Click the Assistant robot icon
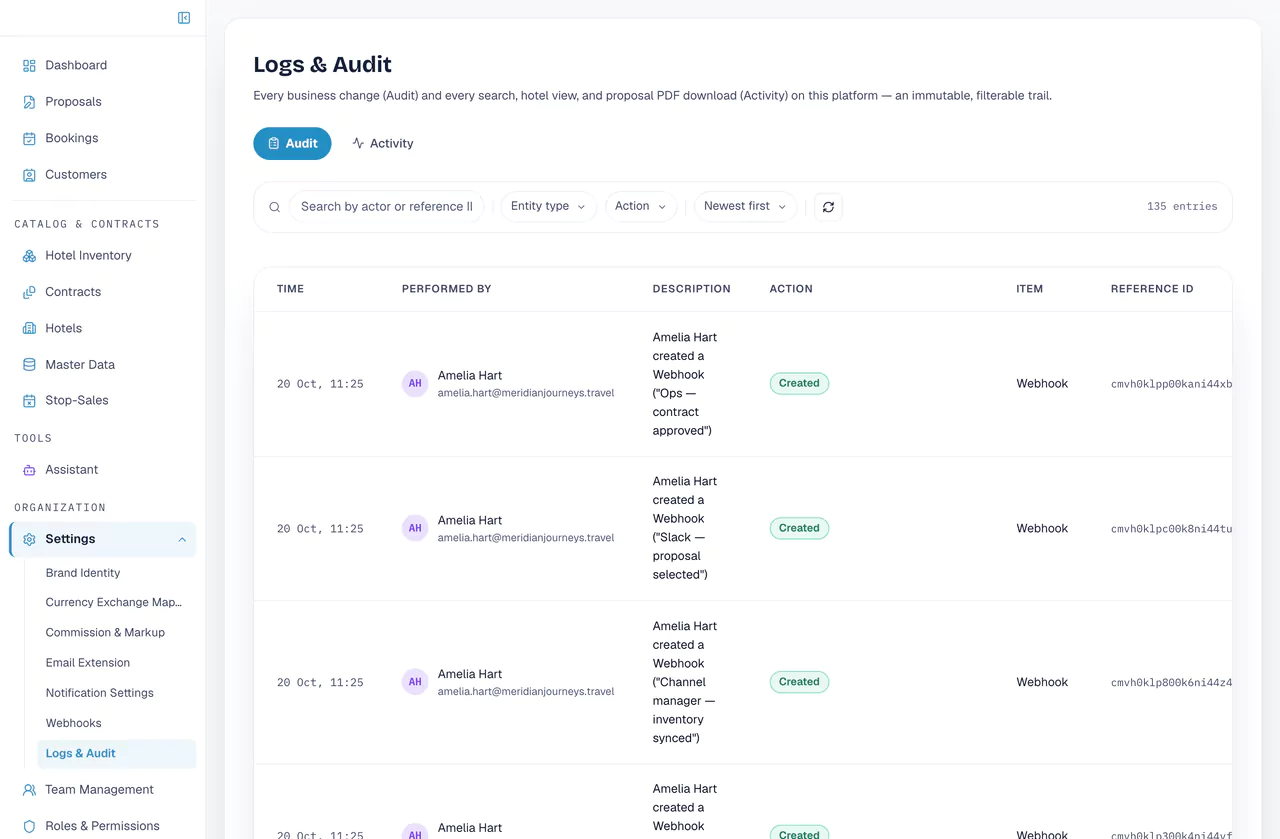This screenshot has width=1280, height=839. click(x=29, y=470)
